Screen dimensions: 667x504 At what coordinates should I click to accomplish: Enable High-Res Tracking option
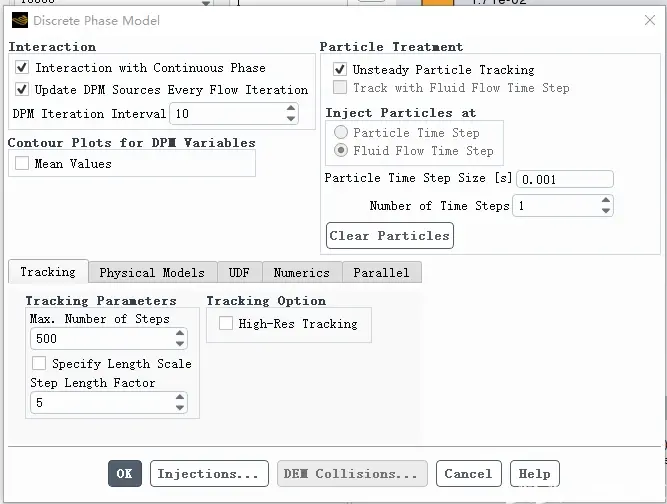[225, 323]
